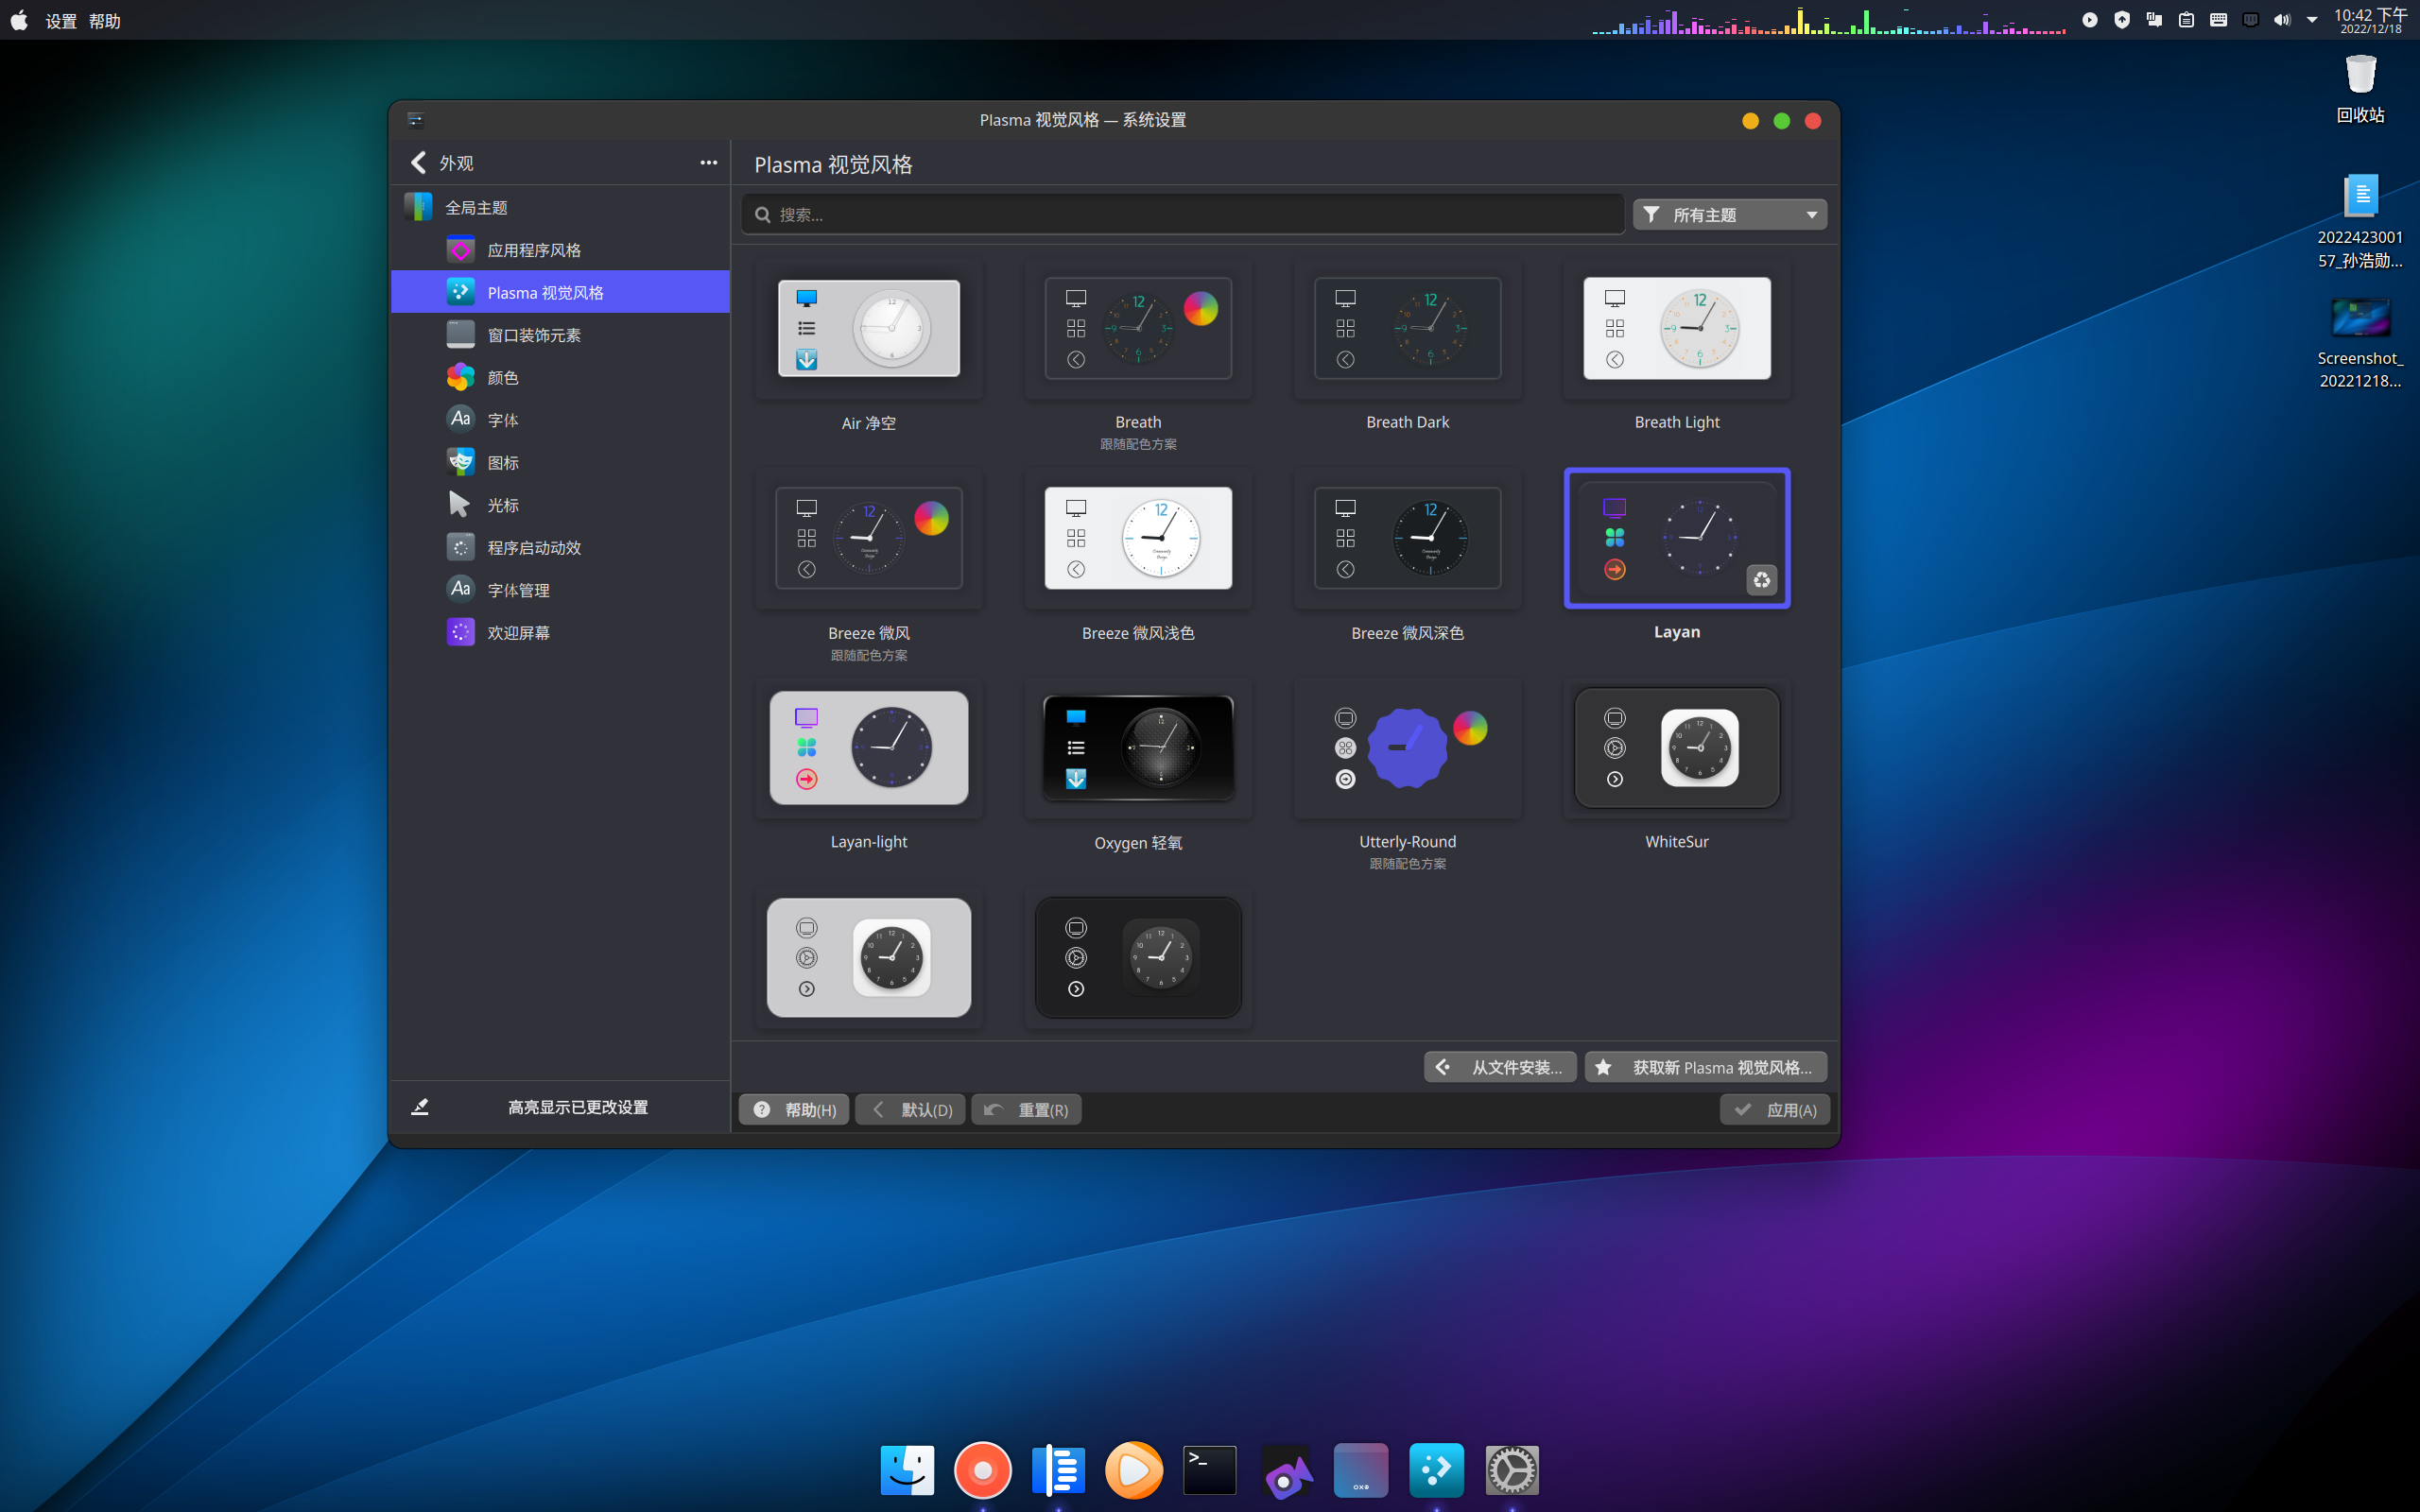Open the 设置 menu in the menu bar
Image resolution: width=2420 pixels, height=1512 pixels.
(61, 21)
